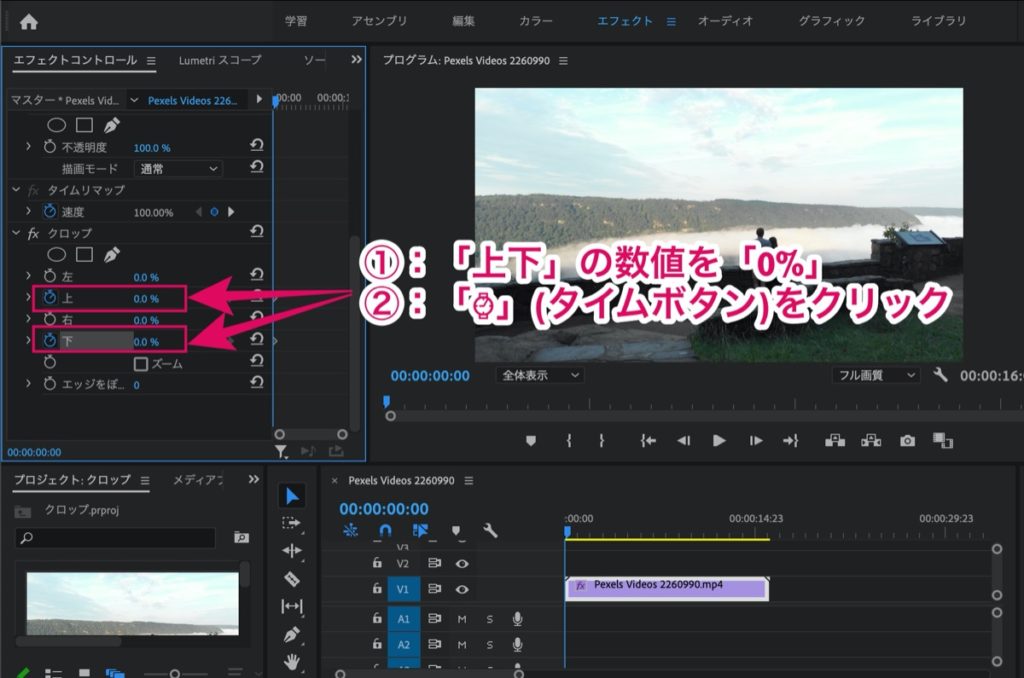Select the オーディオ workspace tab
Screen dimensions: 1024x678
point(725,21)
